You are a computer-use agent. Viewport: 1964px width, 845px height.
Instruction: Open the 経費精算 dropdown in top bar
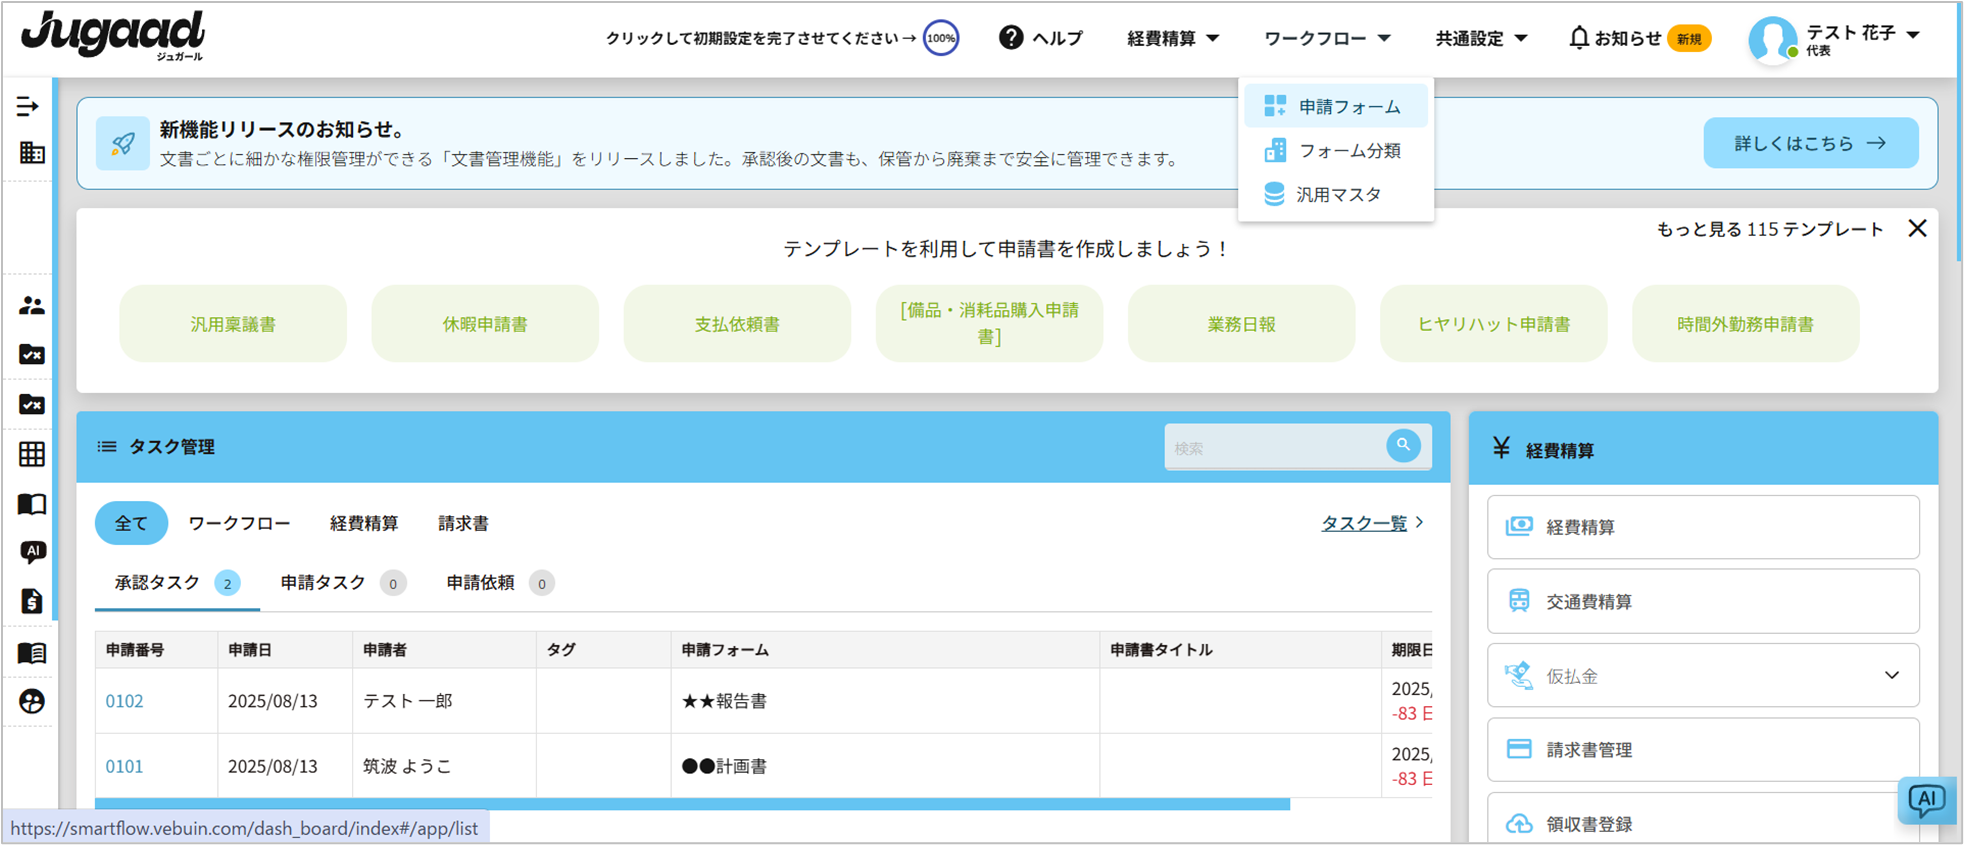pyautogui.click(x=1173, y=38)
